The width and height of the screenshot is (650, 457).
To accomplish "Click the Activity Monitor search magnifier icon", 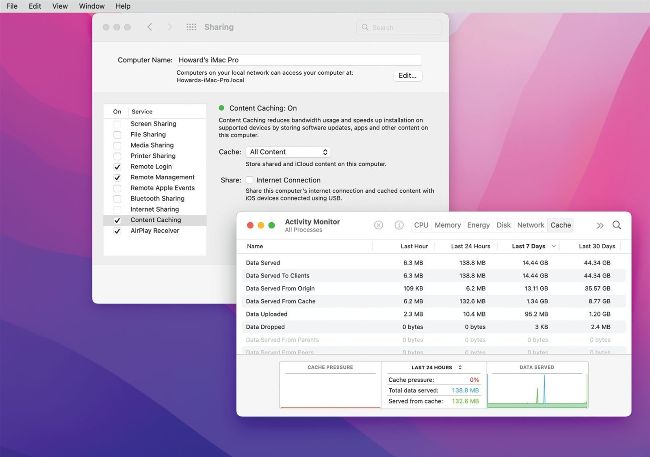I will tap(617, 225).
